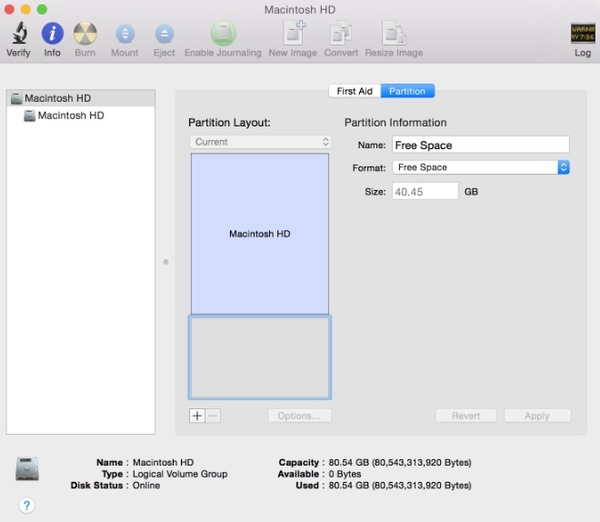Image resolution: width=600 pixels, height=522 pixels.
Task: Remove partition with the minus button
Action: point(213,416)
